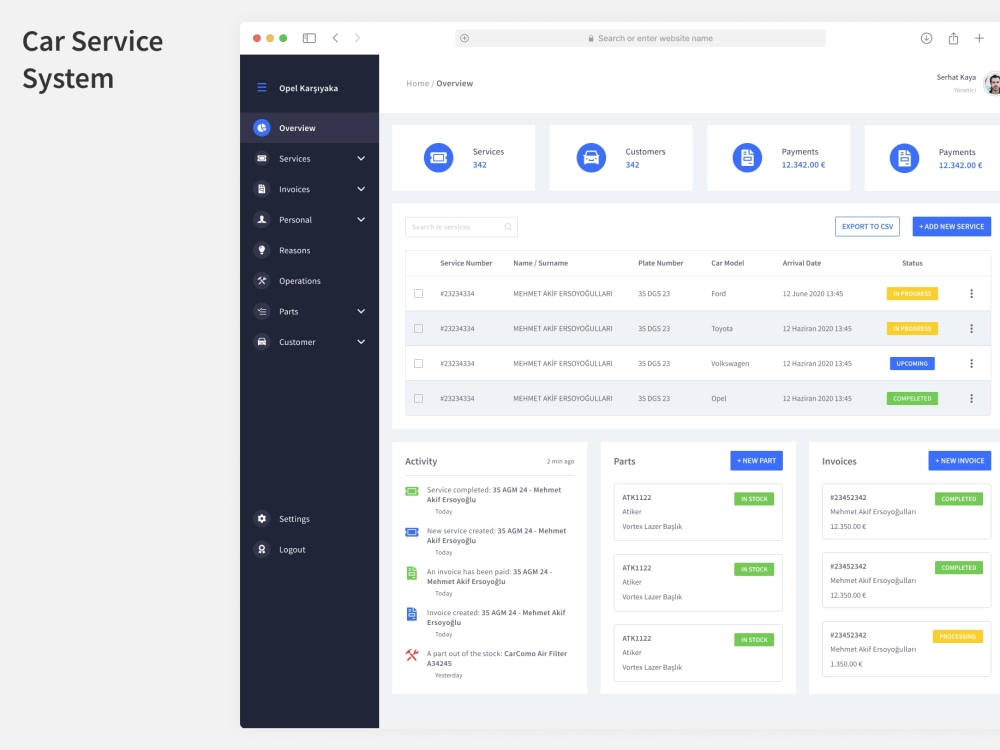The height and width of the screenshot is (750, 1000).
Task: Click the Personal user icon in sidebar
Action: click(x=261, y=219)
